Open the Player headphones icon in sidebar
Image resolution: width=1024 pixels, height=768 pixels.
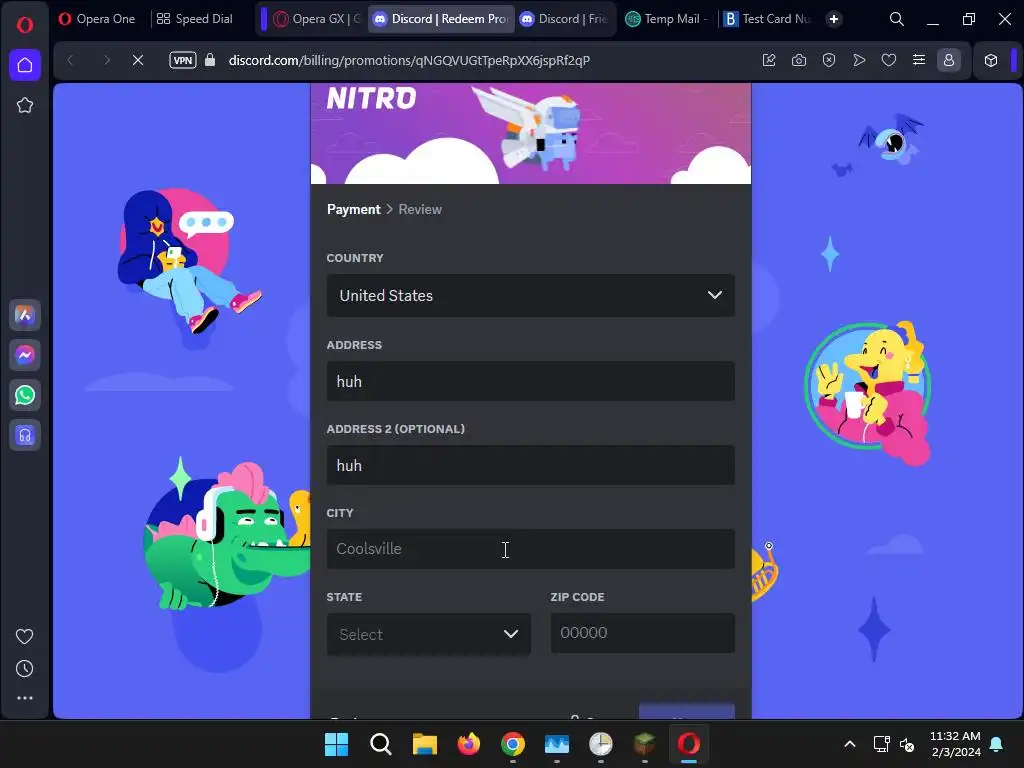click(x=25, y=435)
